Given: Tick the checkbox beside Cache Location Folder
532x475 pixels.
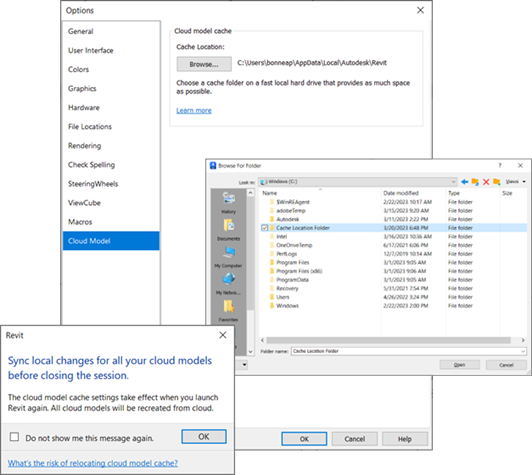Looking at the screenshot, I should pyautogui.click(x=265, y=228).
